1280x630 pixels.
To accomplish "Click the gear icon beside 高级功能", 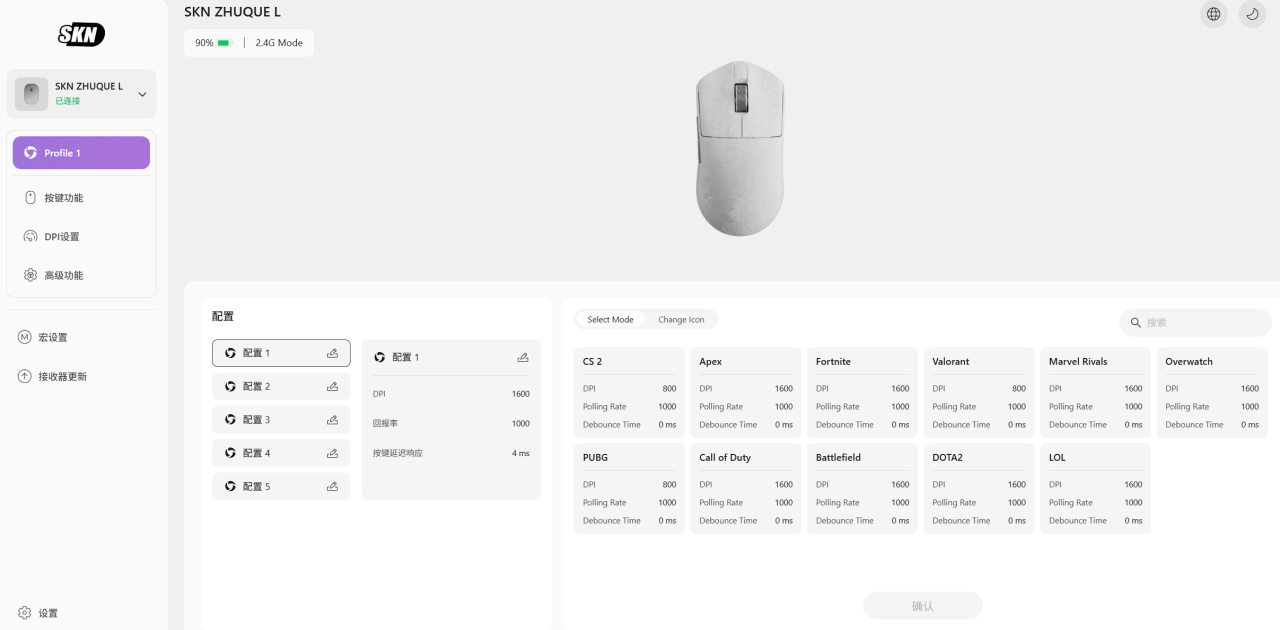I will 30,275.
